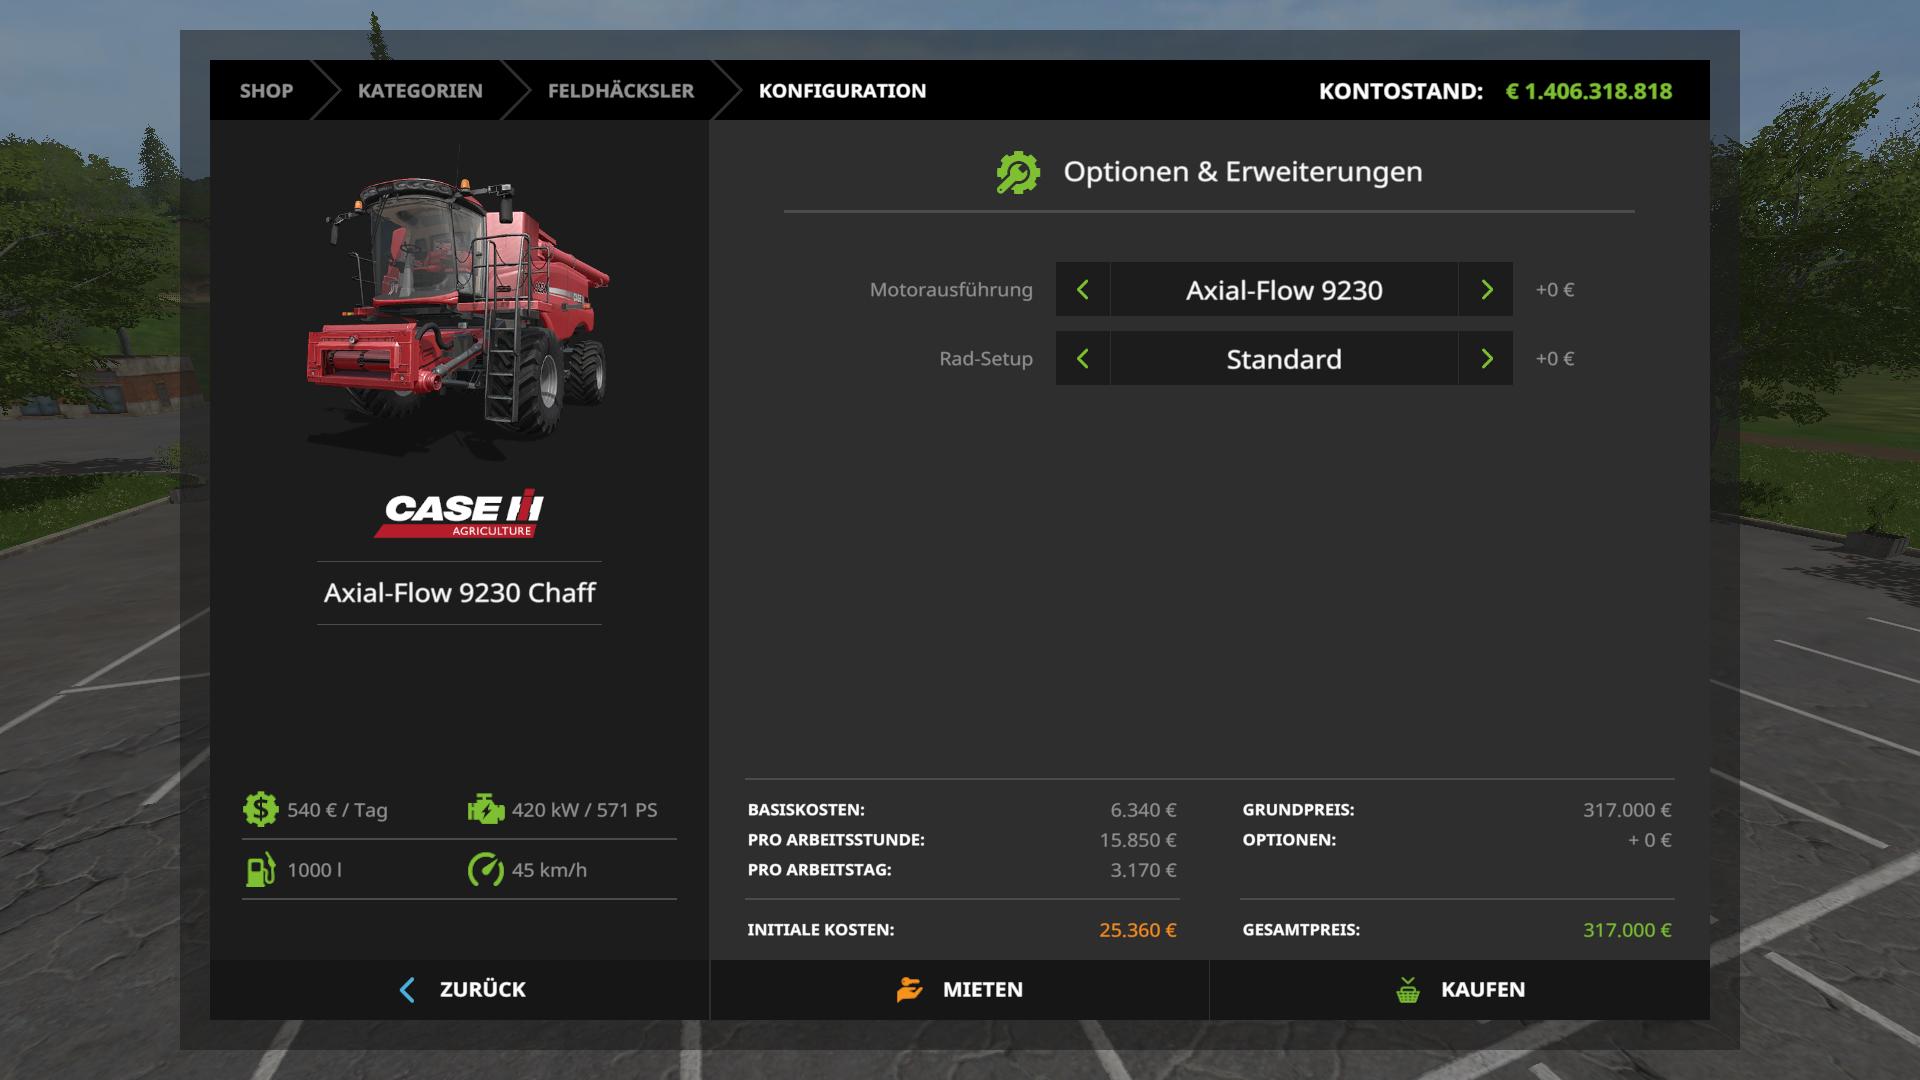1920x1080 pixels.
Task: Click the blue Zurück back arrow
Action: pos(407,989)
